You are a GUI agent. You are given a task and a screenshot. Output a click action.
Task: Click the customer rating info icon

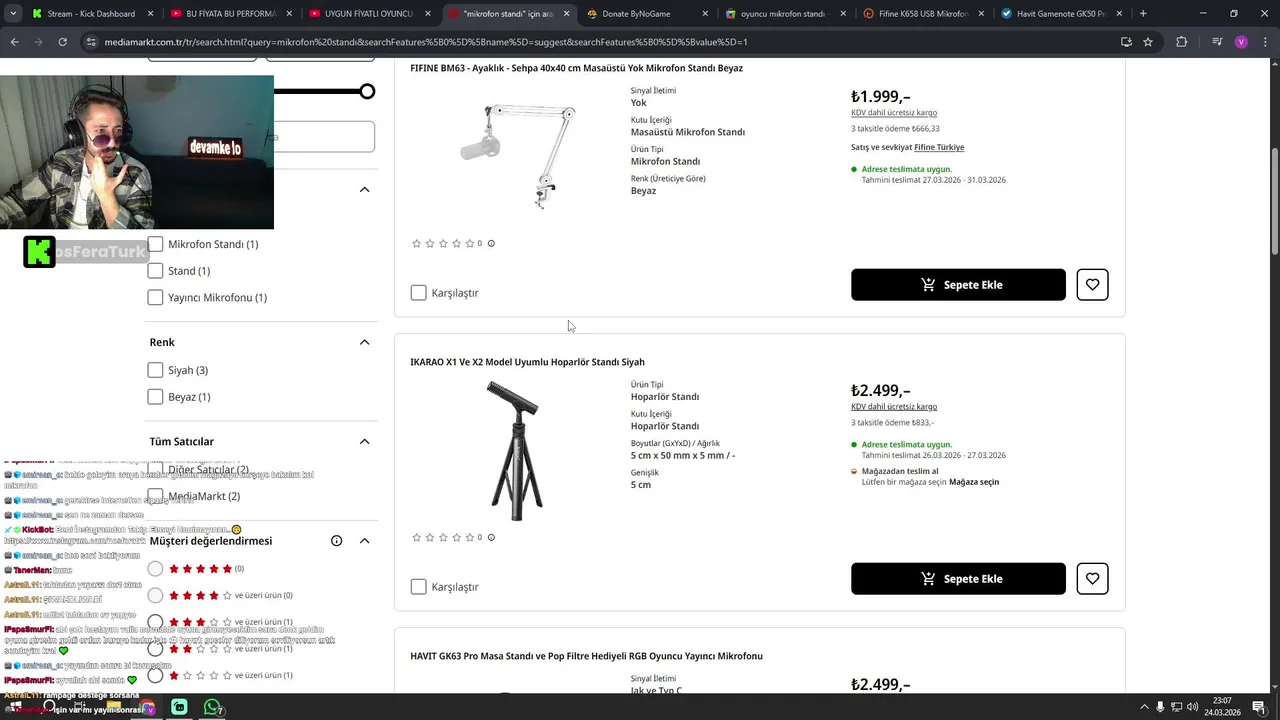click(x=337, y=541)
